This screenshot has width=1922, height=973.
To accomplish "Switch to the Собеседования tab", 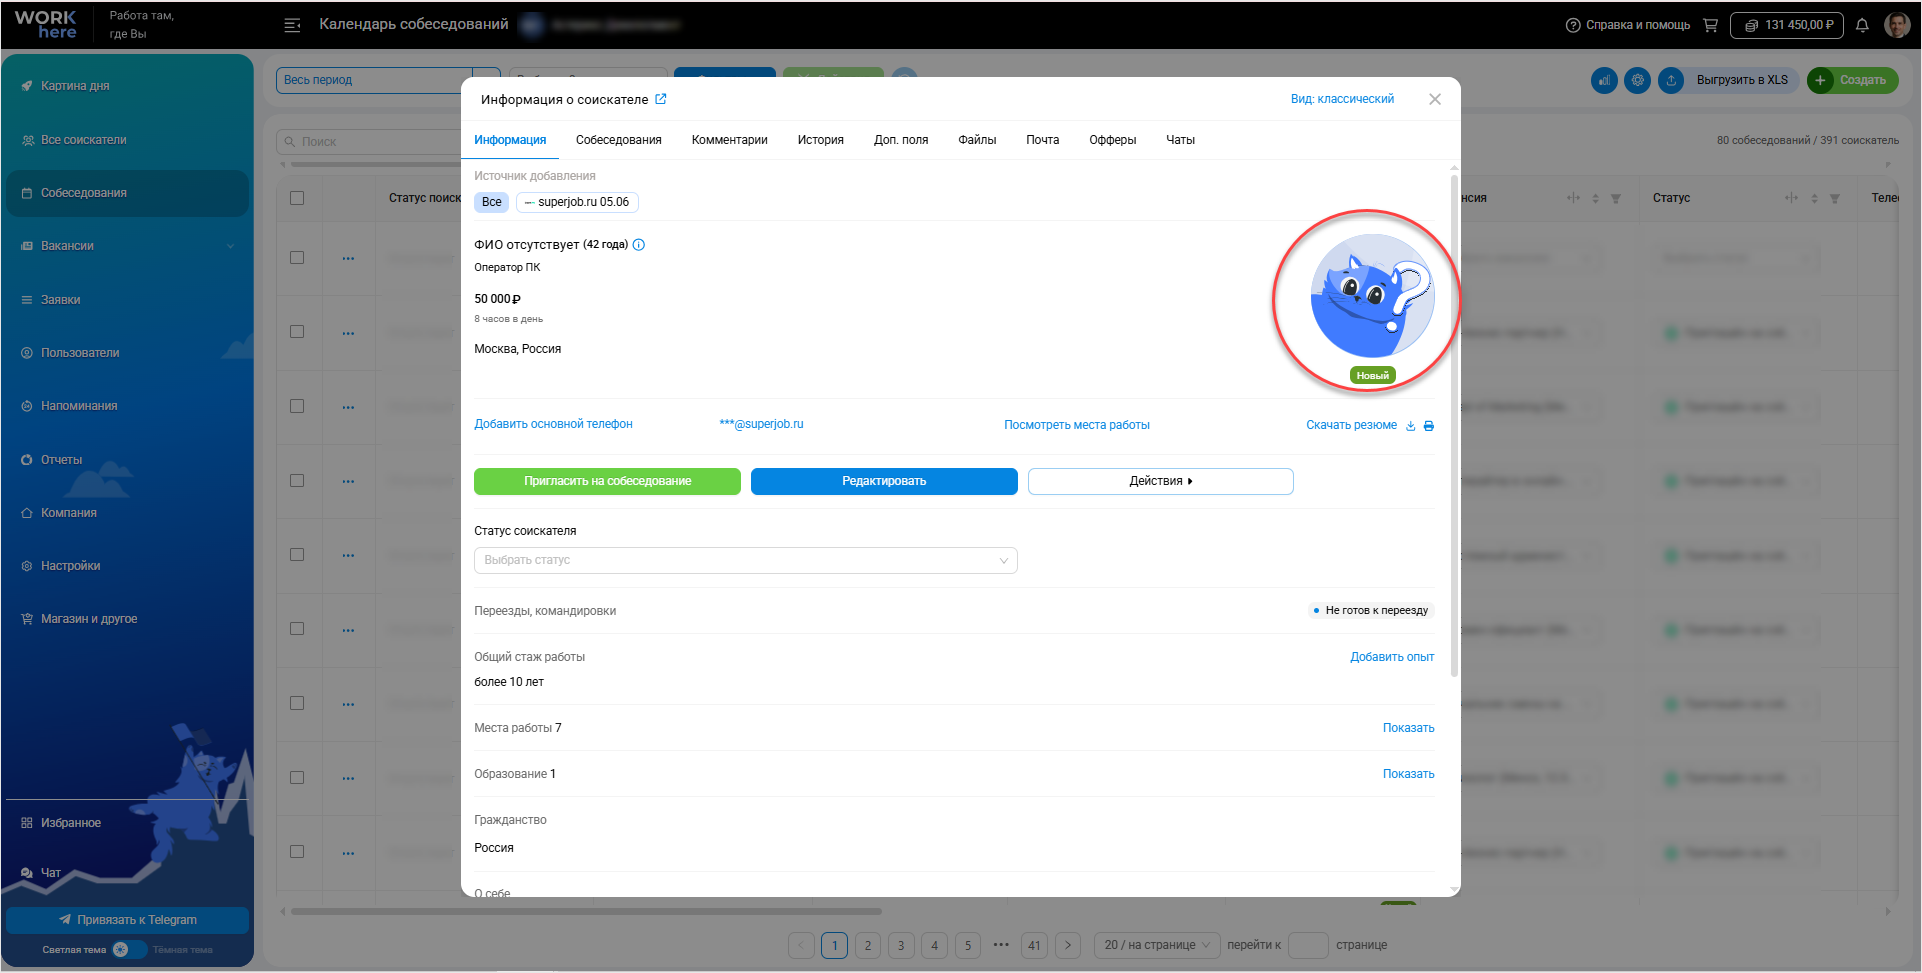I will pos(619,140).
